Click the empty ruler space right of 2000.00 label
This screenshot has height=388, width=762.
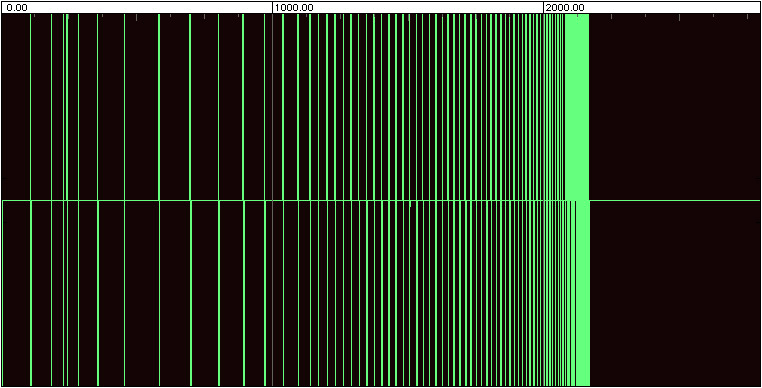672,8
